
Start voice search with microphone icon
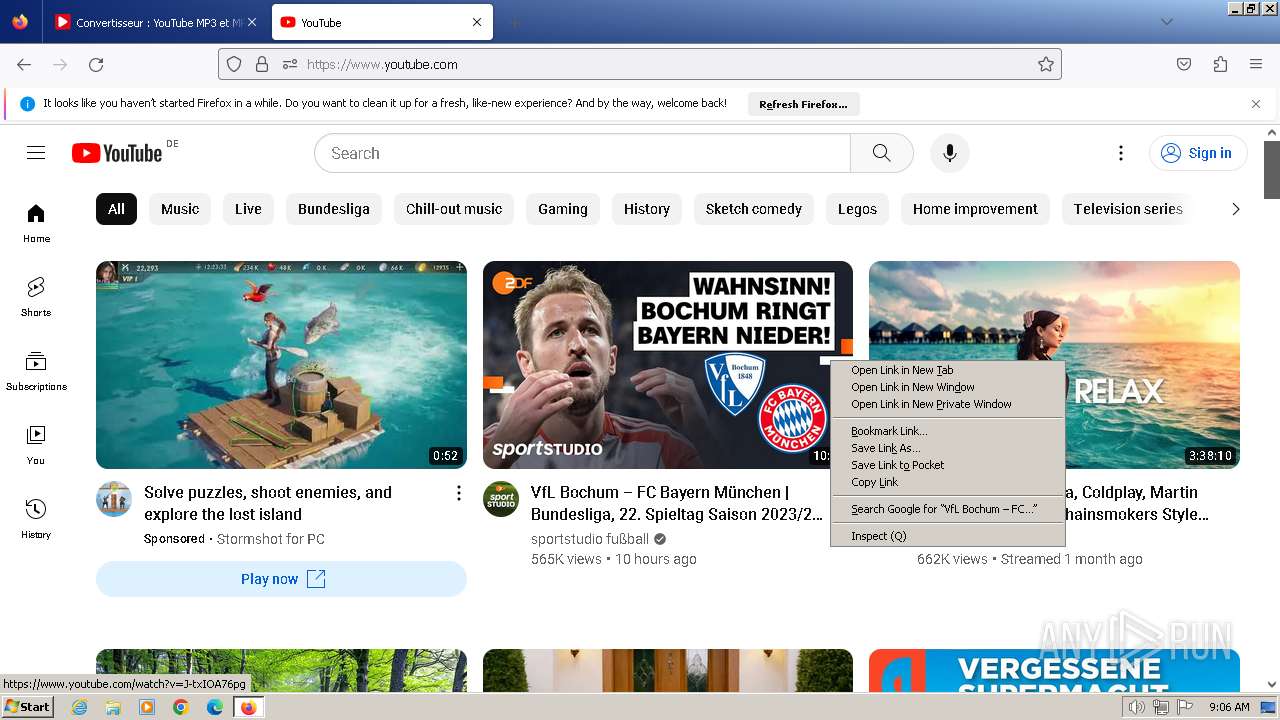pyautogui.click(x=950, y=153)
